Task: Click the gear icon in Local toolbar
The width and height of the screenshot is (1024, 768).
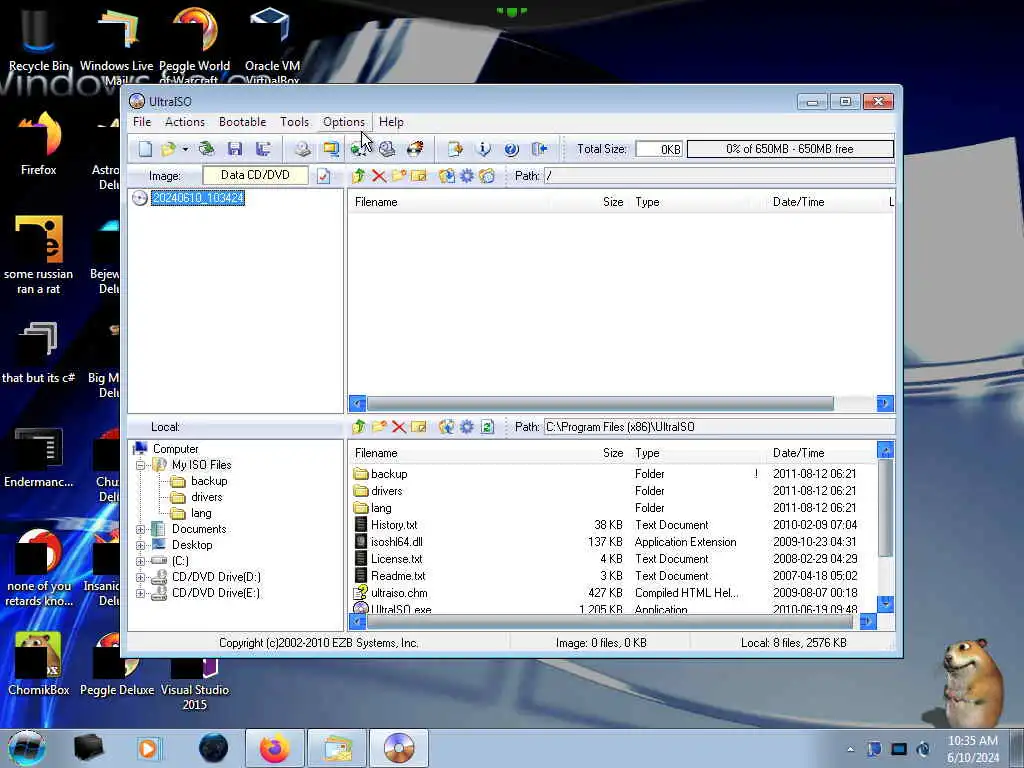Action: pyautogui.click(x=467, y=427)
